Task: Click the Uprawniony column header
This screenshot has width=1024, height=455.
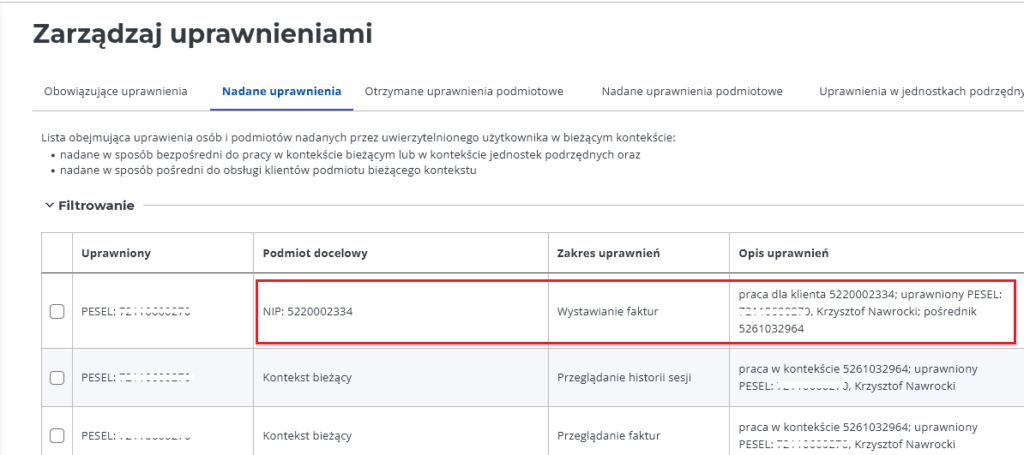Action: 116,253
